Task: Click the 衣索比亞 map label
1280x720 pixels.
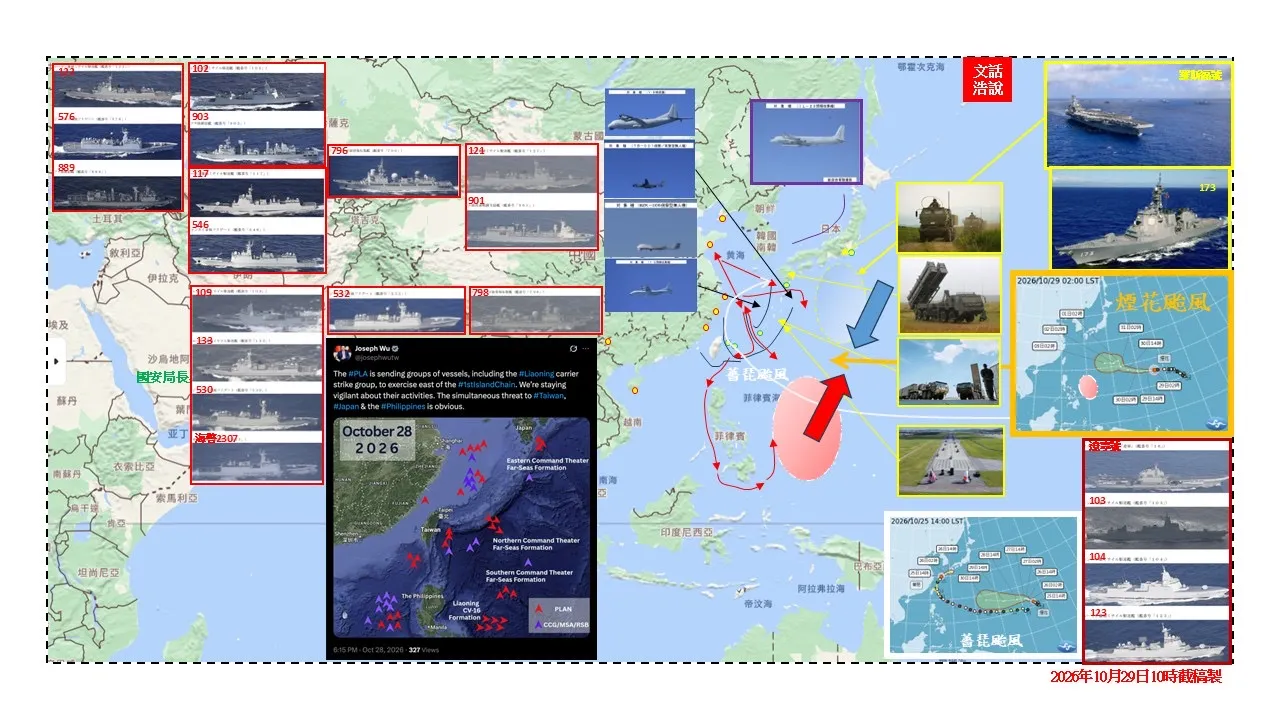Action: pos(135,467)
